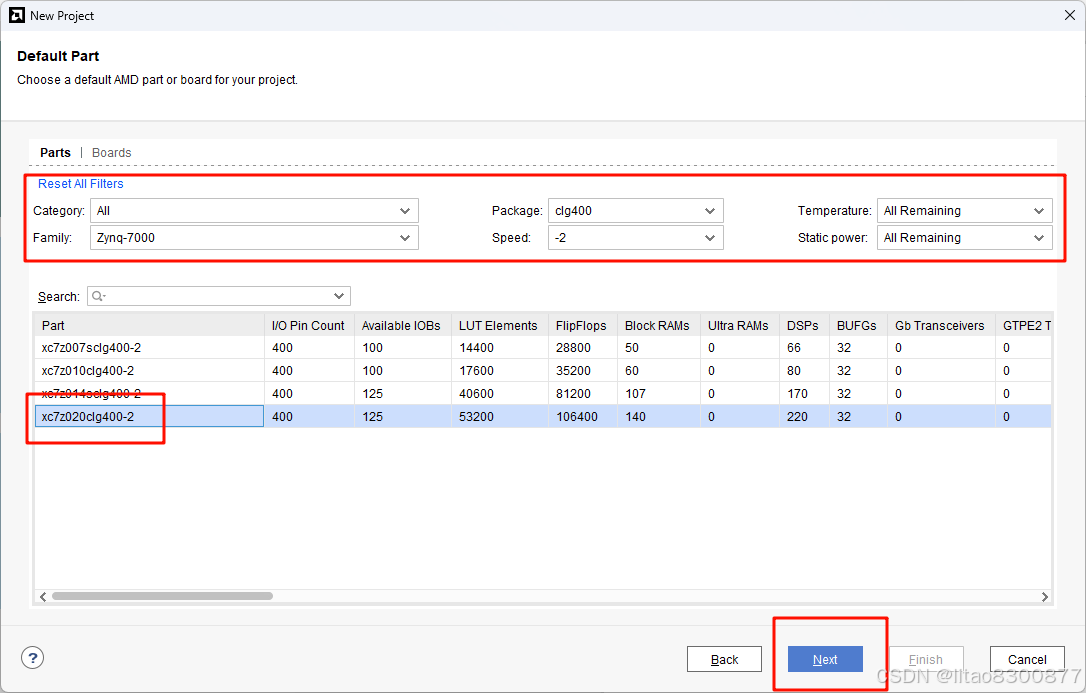
Task: Open the Family dropdown showing Zynq-7000
Action: coord(254,237)
